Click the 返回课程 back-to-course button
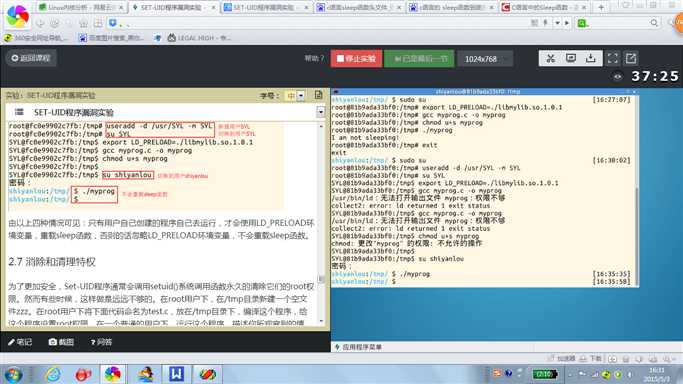 31,58
